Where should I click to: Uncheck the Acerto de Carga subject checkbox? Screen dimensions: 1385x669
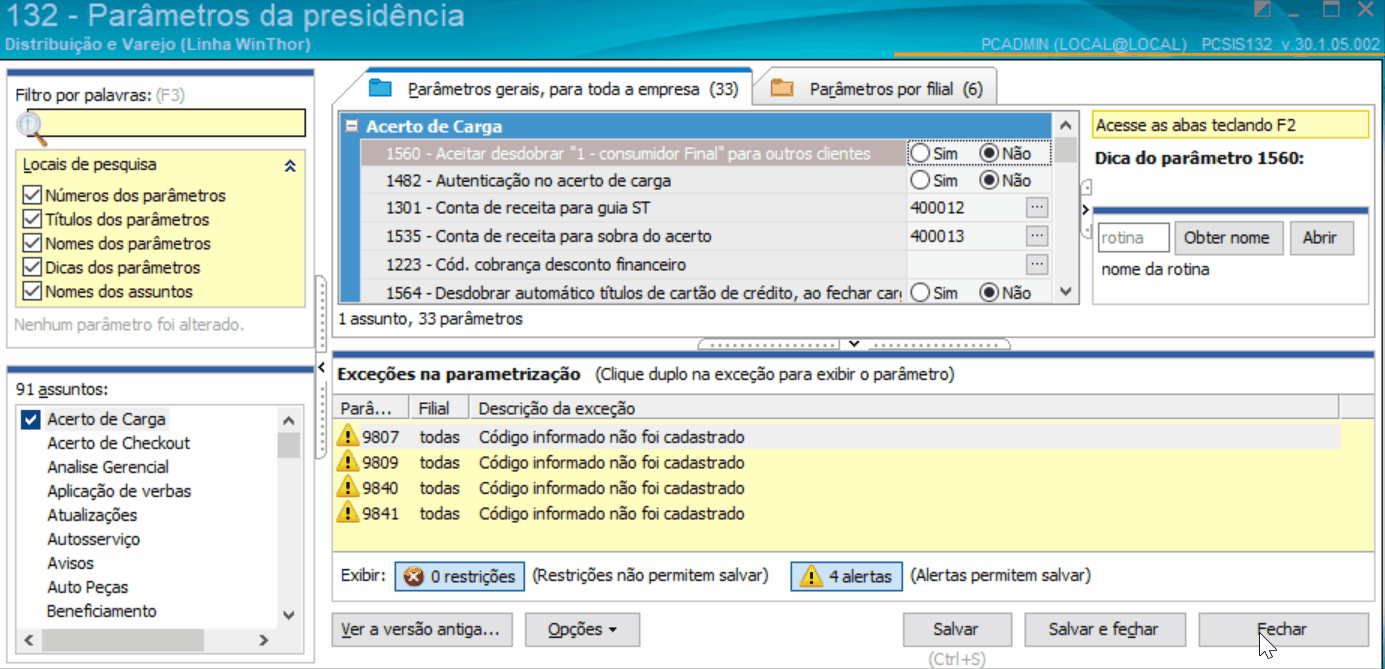[30, 419]
